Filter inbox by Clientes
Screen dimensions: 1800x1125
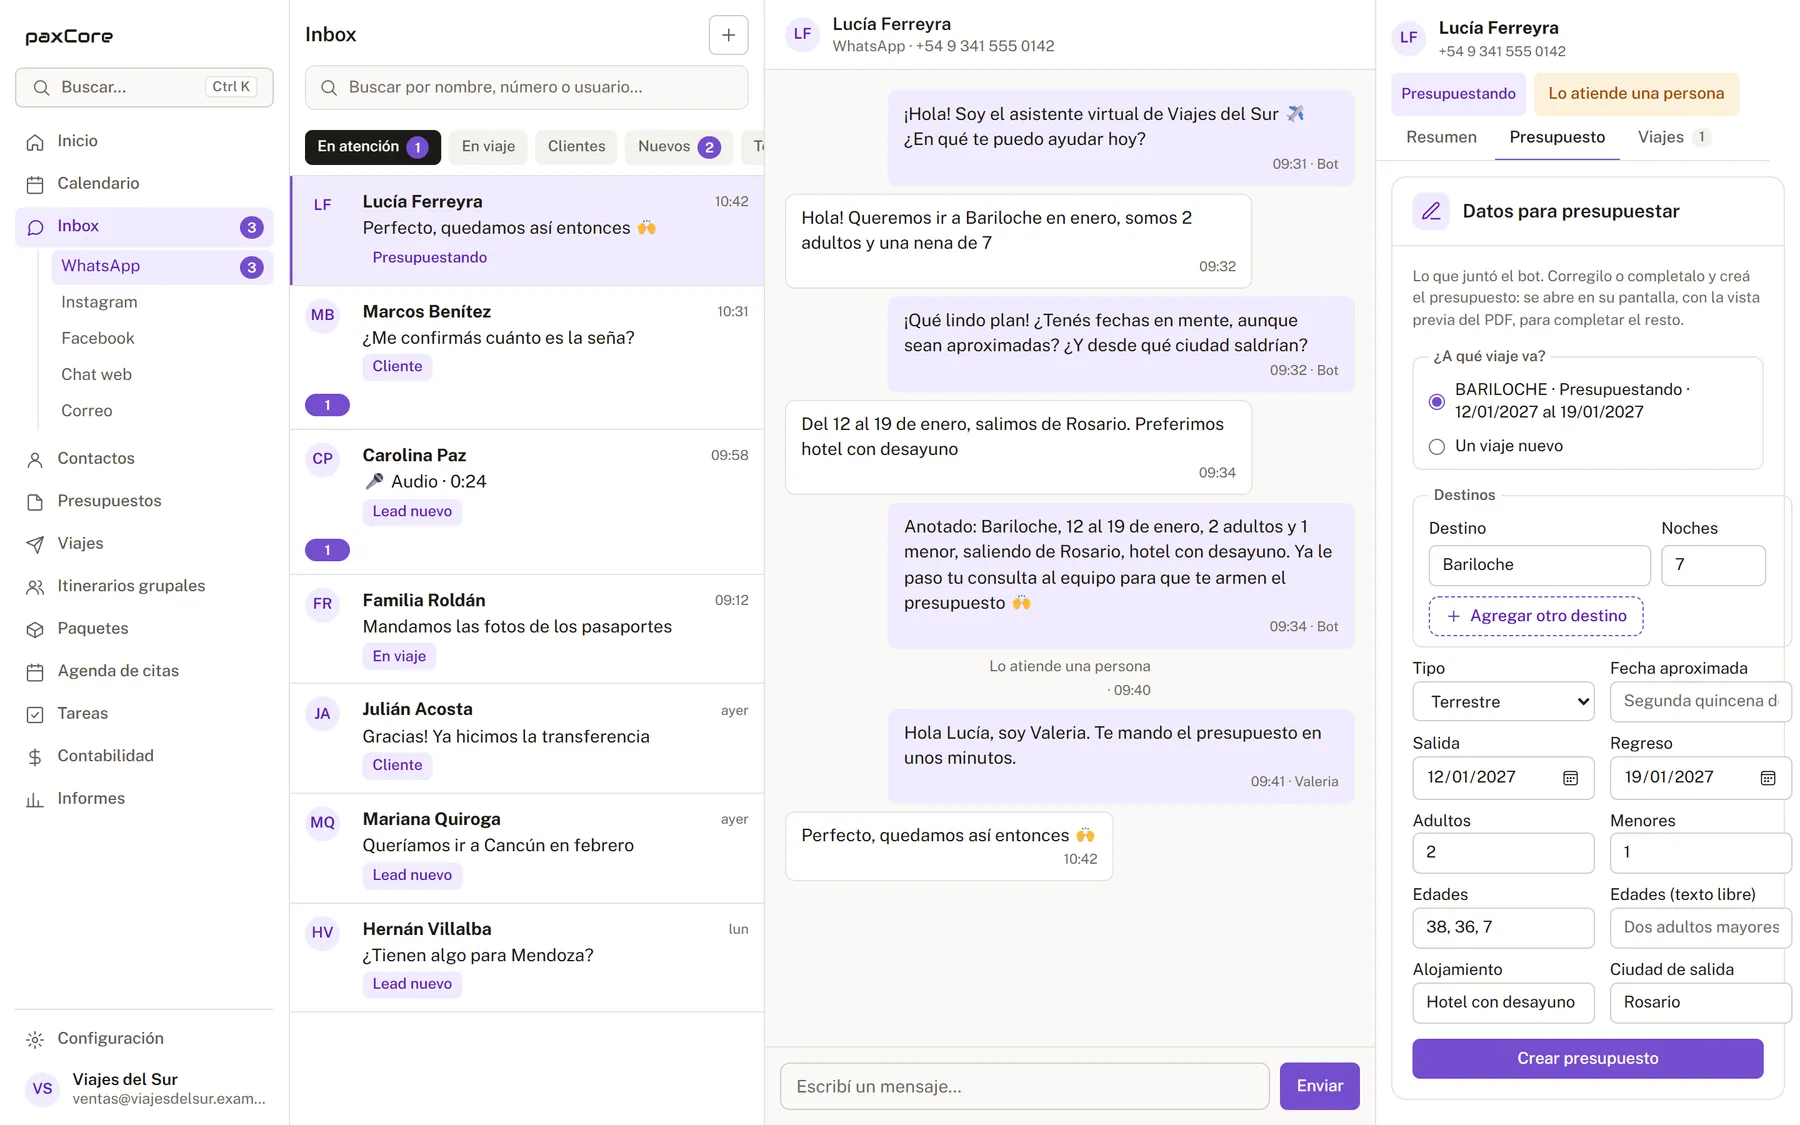pos(576,146)
